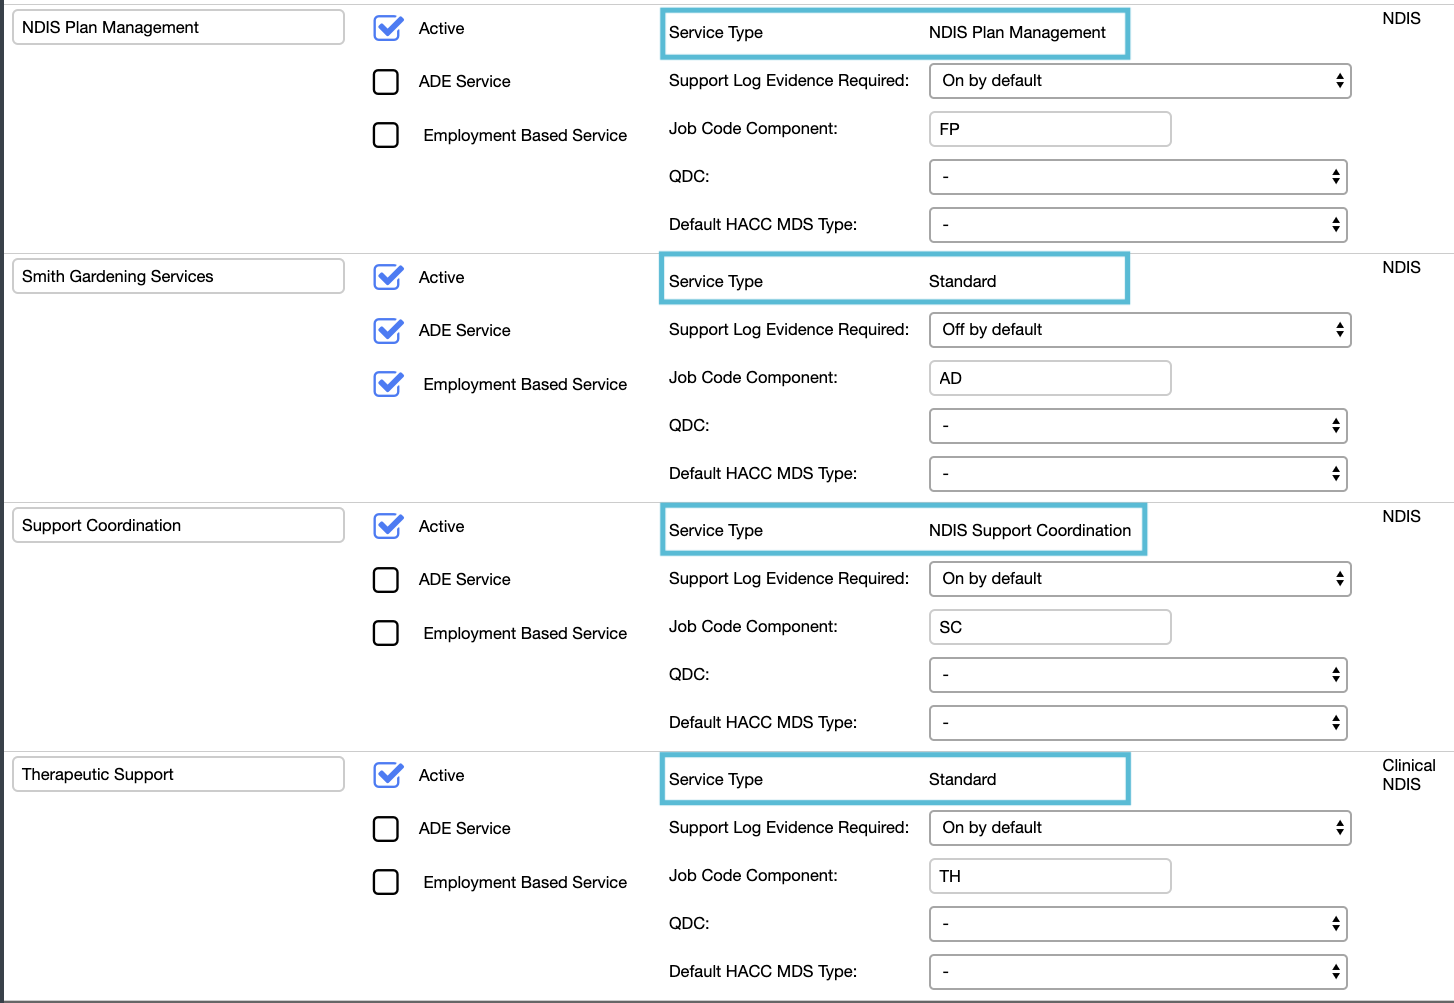
Task: Uncheck Active for NDIS Plan Management
Action: point(387,28)
